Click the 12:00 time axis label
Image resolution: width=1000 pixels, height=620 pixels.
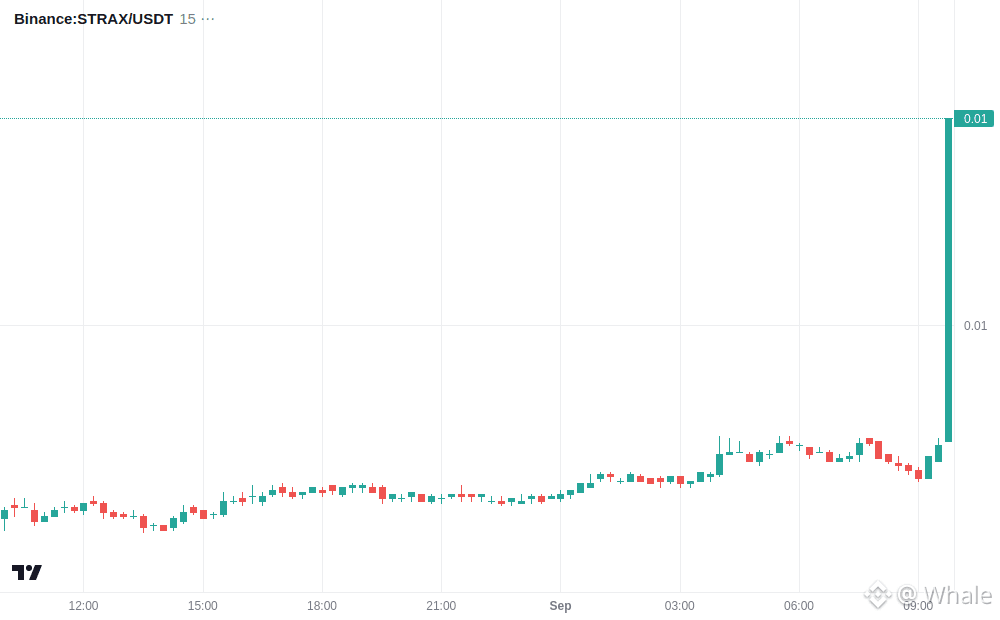[83, 606]
